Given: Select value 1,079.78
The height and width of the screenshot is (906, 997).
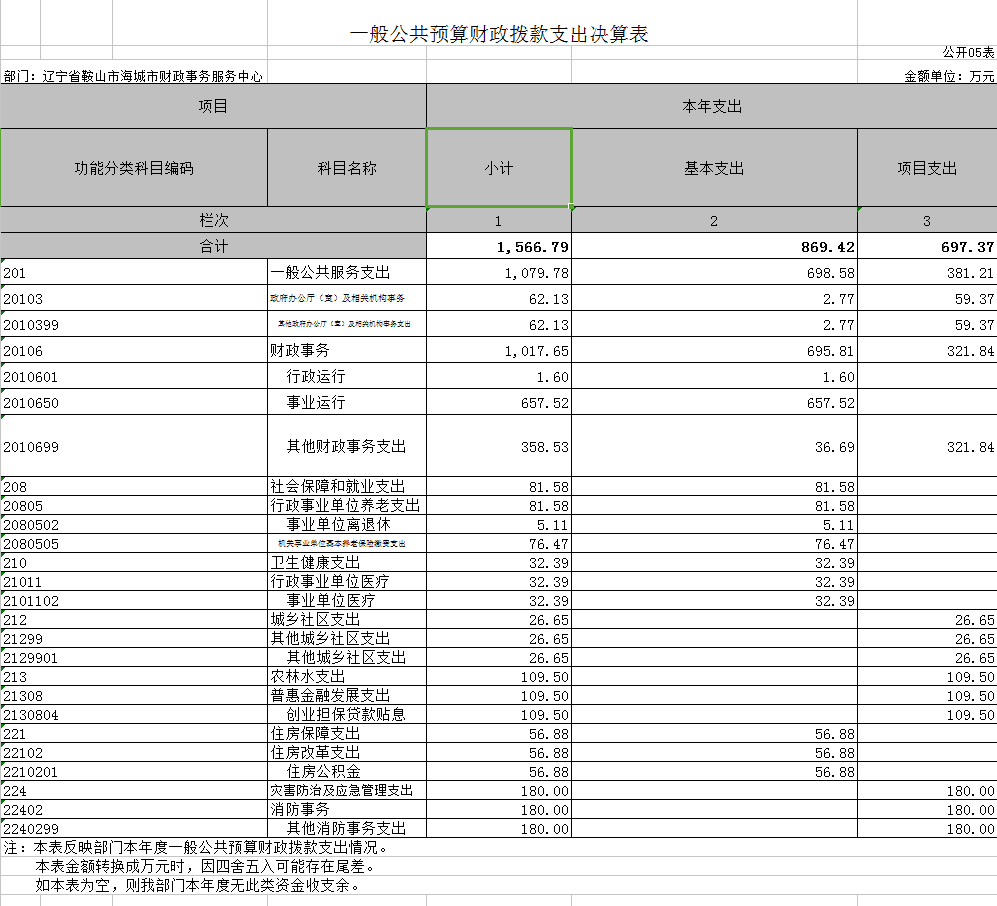Looking at the screenshot, I should pyautogui.click(x=499, y=272).
